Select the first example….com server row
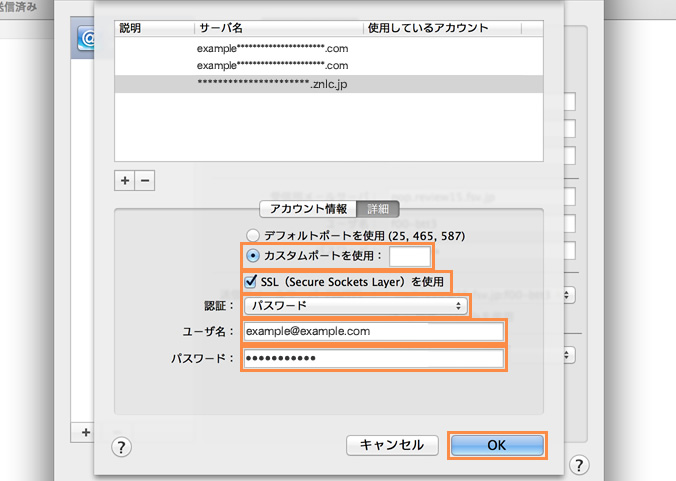Screen dimensions: 676x481 coord(329,48)
